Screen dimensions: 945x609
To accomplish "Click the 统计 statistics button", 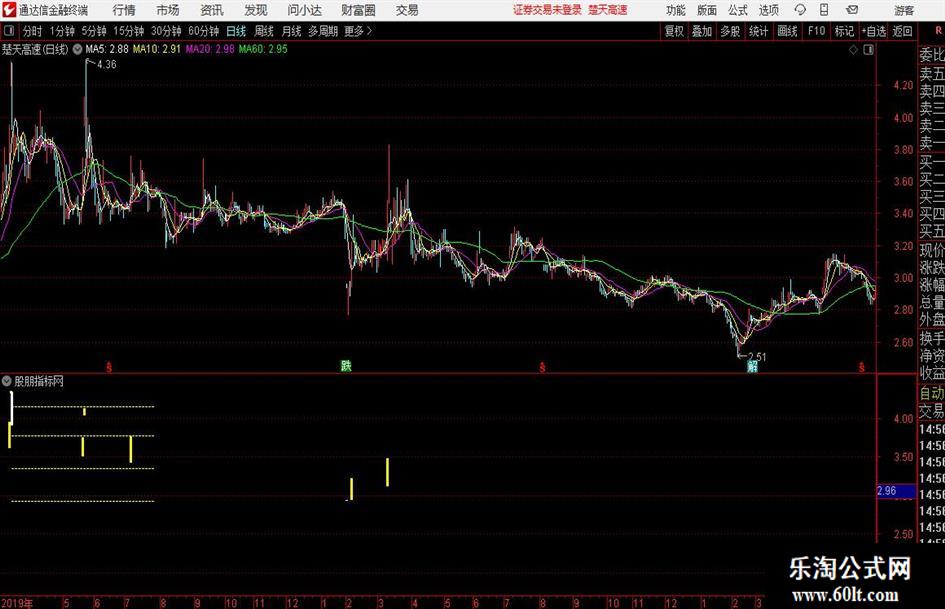I will (x=758, y=31).
